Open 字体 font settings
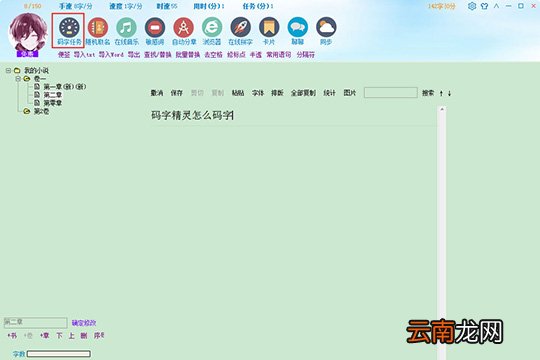The height and width of the screenshot is (360, 540). (258, 93)
